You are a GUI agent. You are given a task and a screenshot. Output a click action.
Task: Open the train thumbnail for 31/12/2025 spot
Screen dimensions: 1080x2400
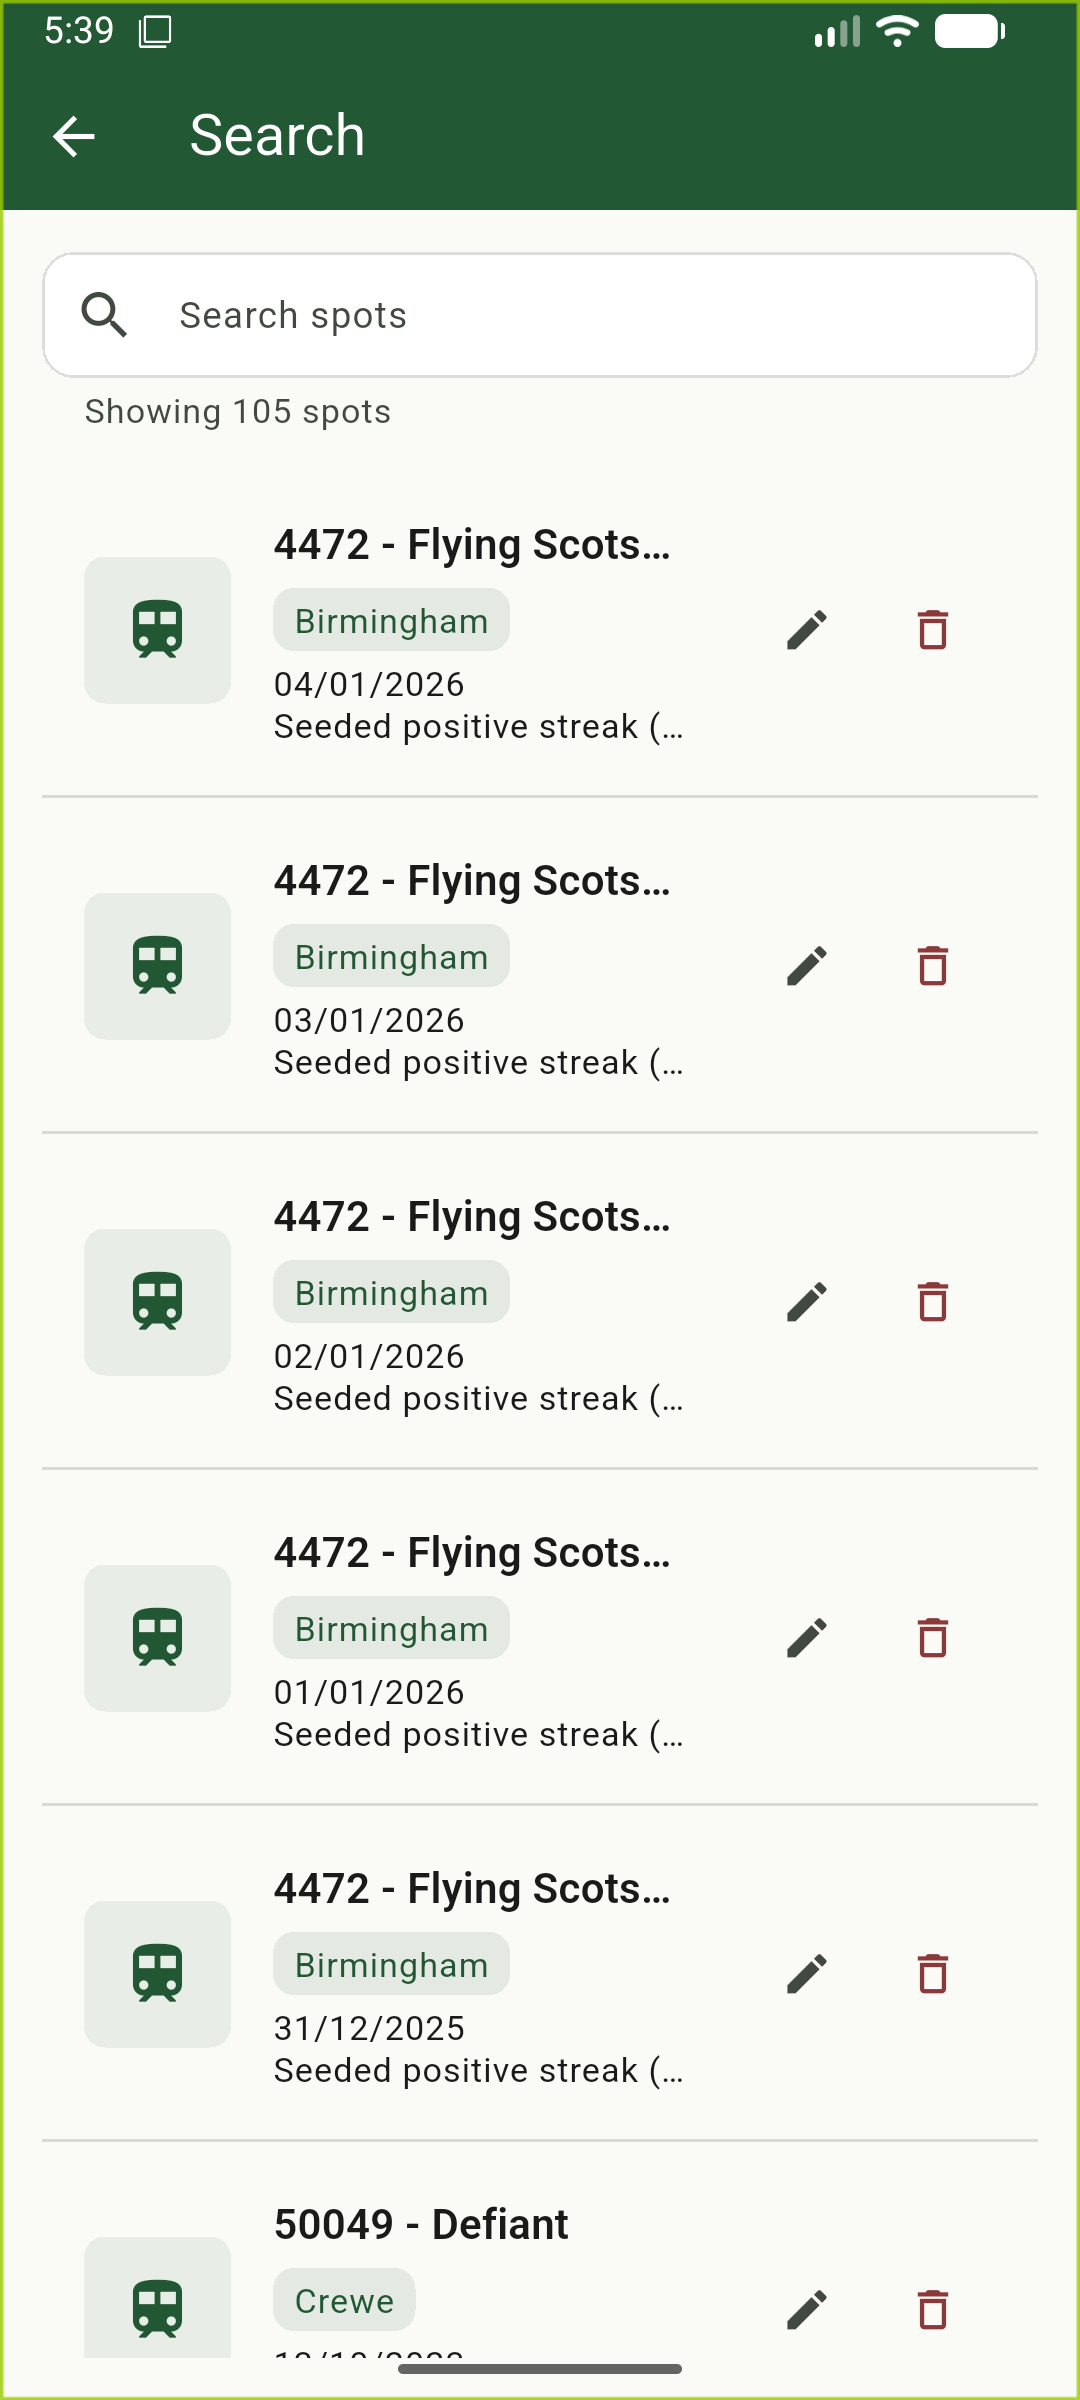click(157, 1974)
